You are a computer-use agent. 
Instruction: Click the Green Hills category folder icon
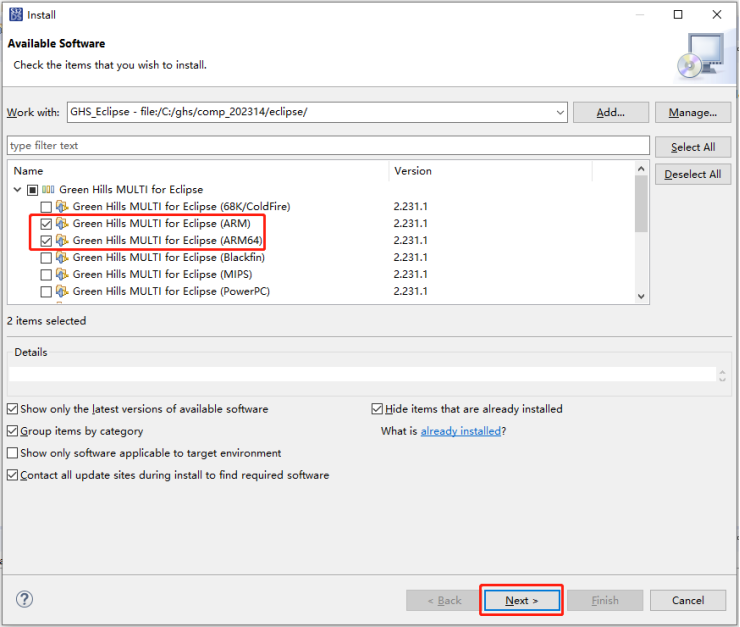coord(47,189)
